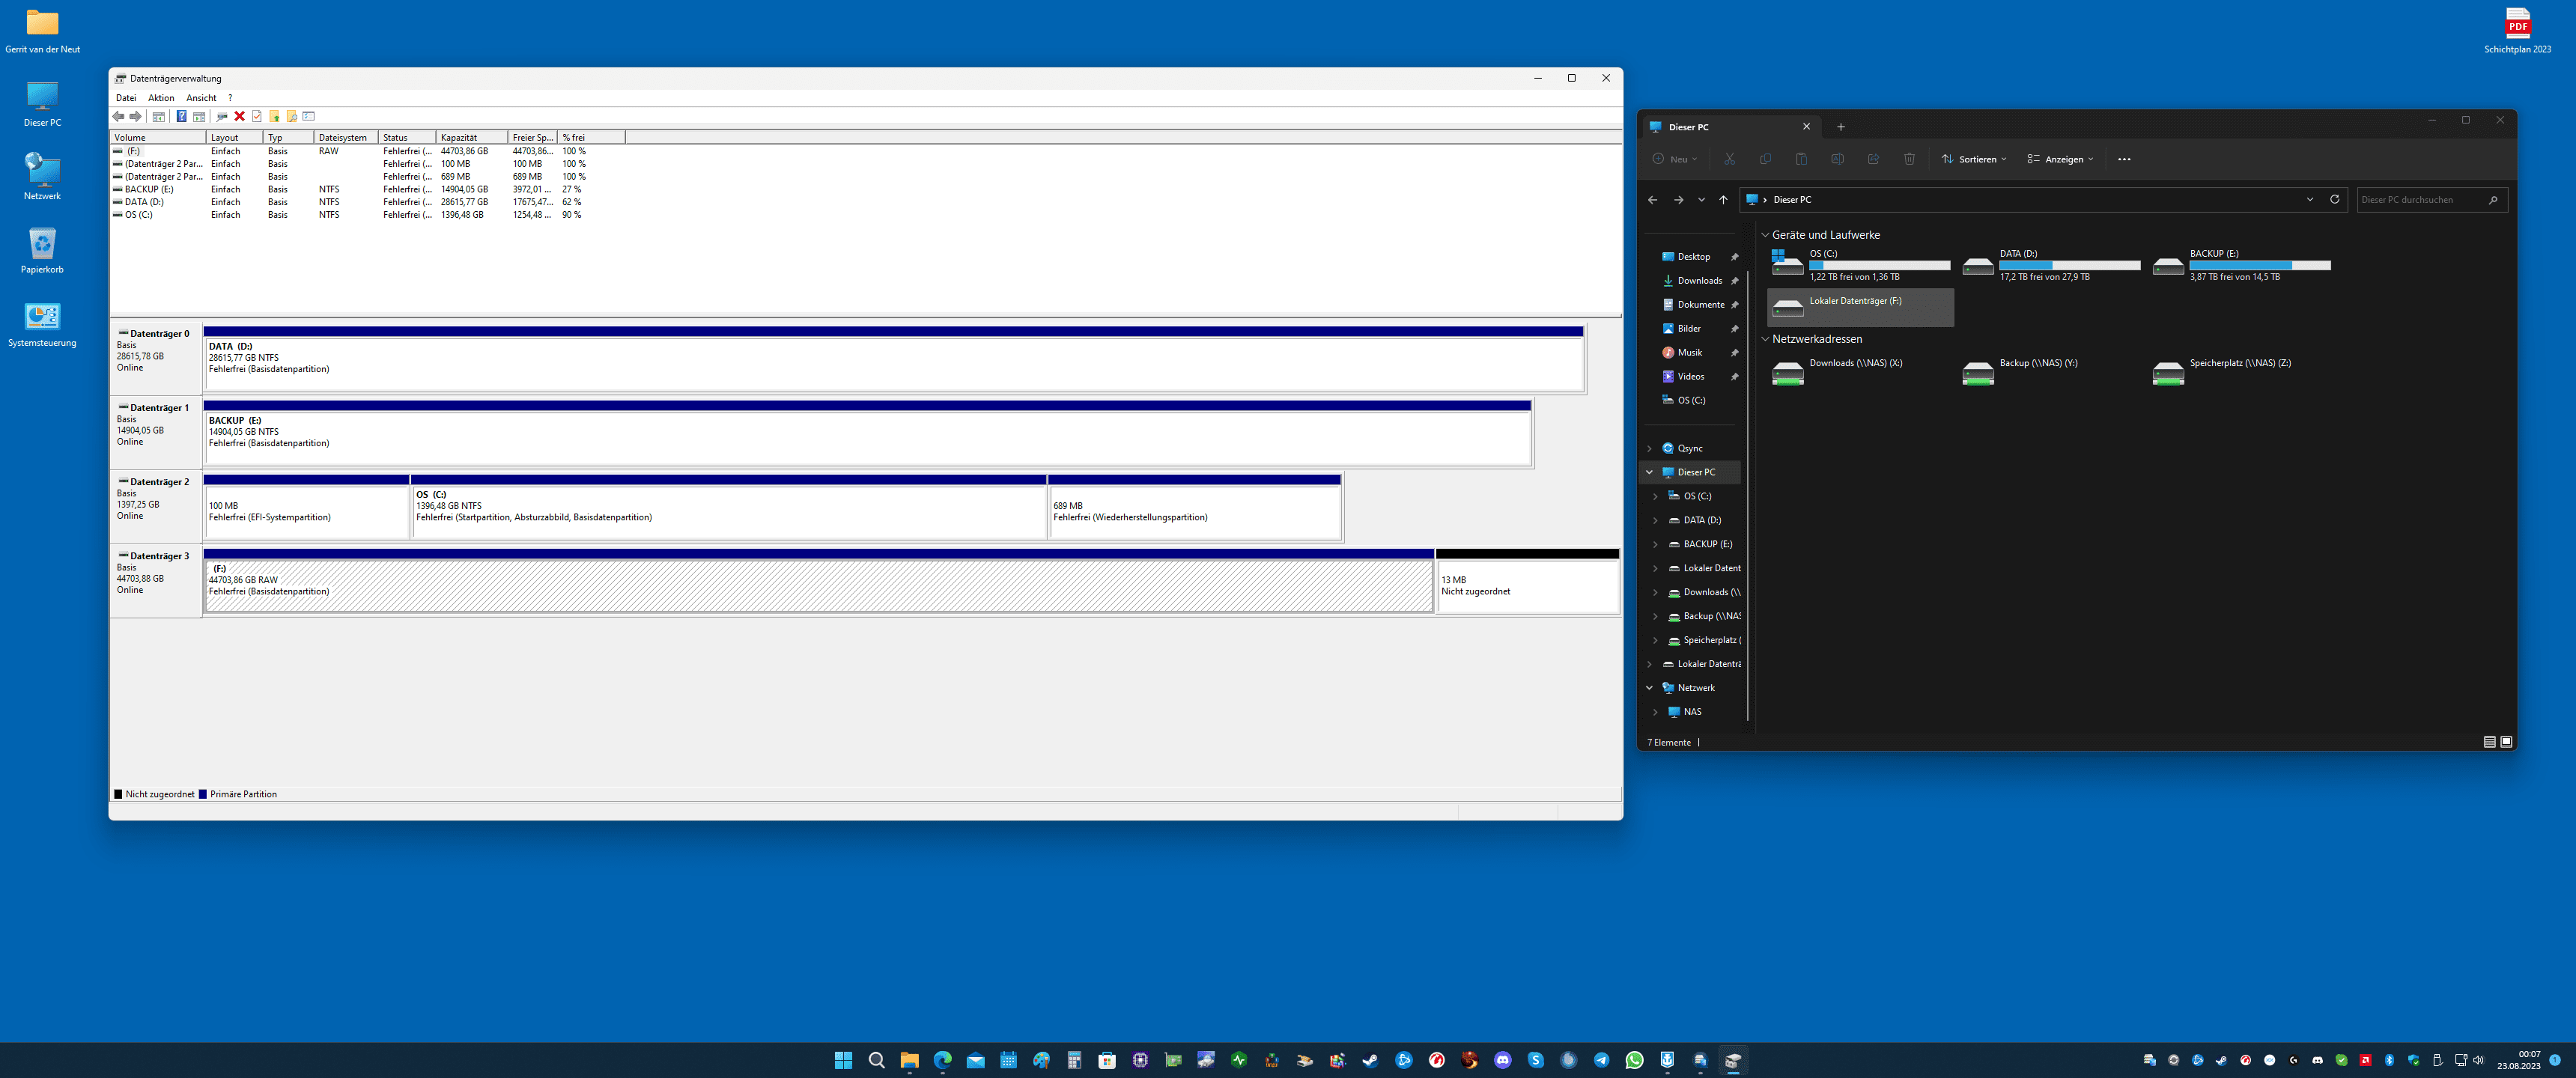
Task: Switch to details view in status bar
Action: pos(2489,742)
